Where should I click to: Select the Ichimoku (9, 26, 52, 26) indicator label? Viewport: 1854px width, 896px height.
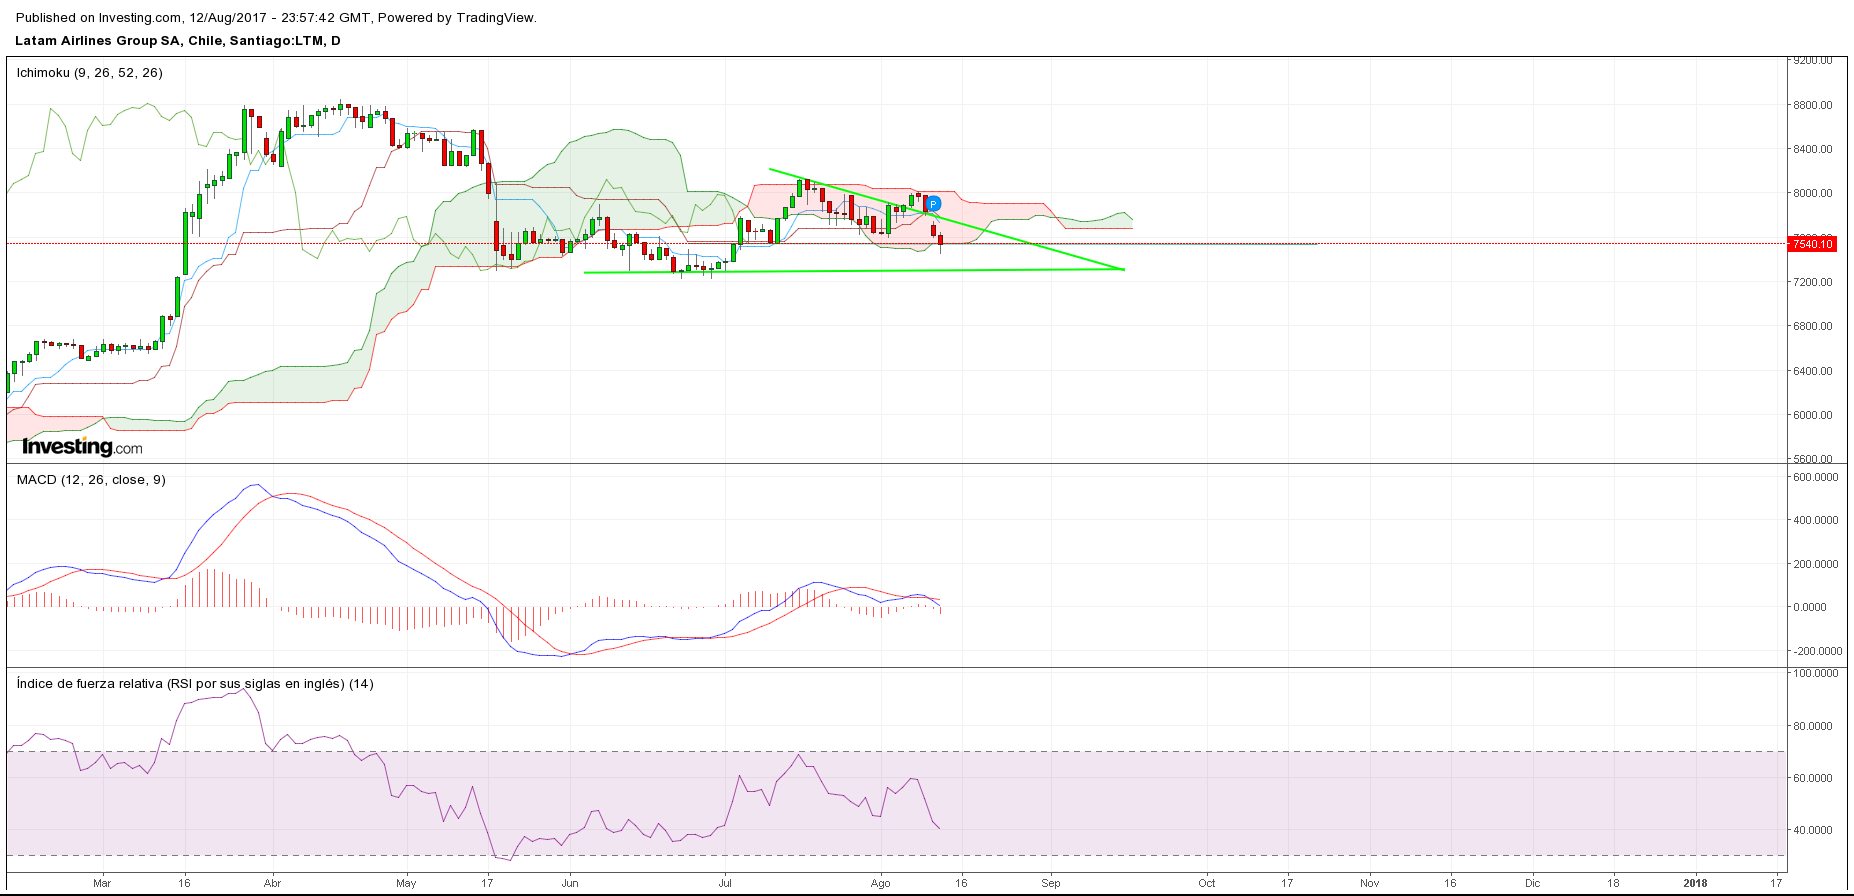click(90, 73)
